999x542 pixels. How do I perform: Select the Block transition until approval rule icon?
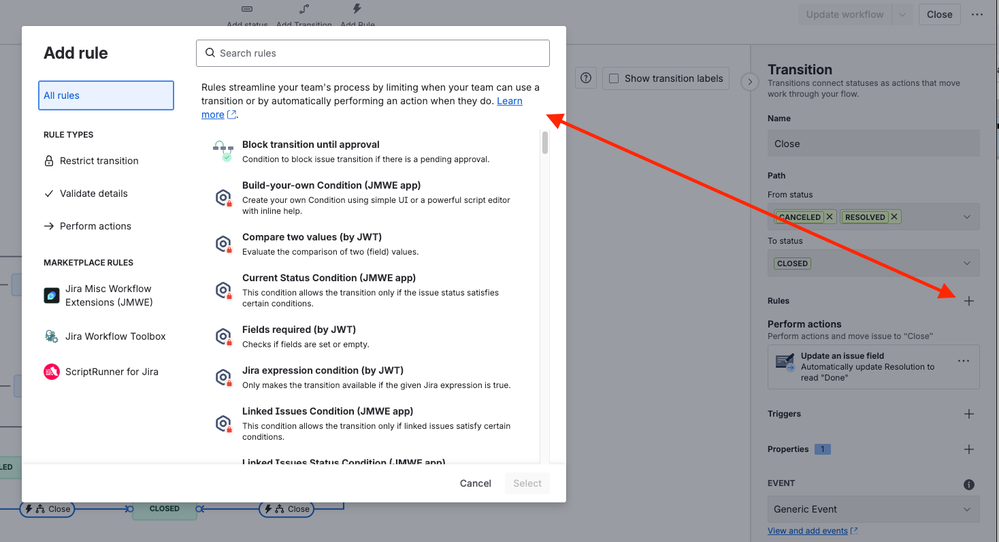coord(223,151)
